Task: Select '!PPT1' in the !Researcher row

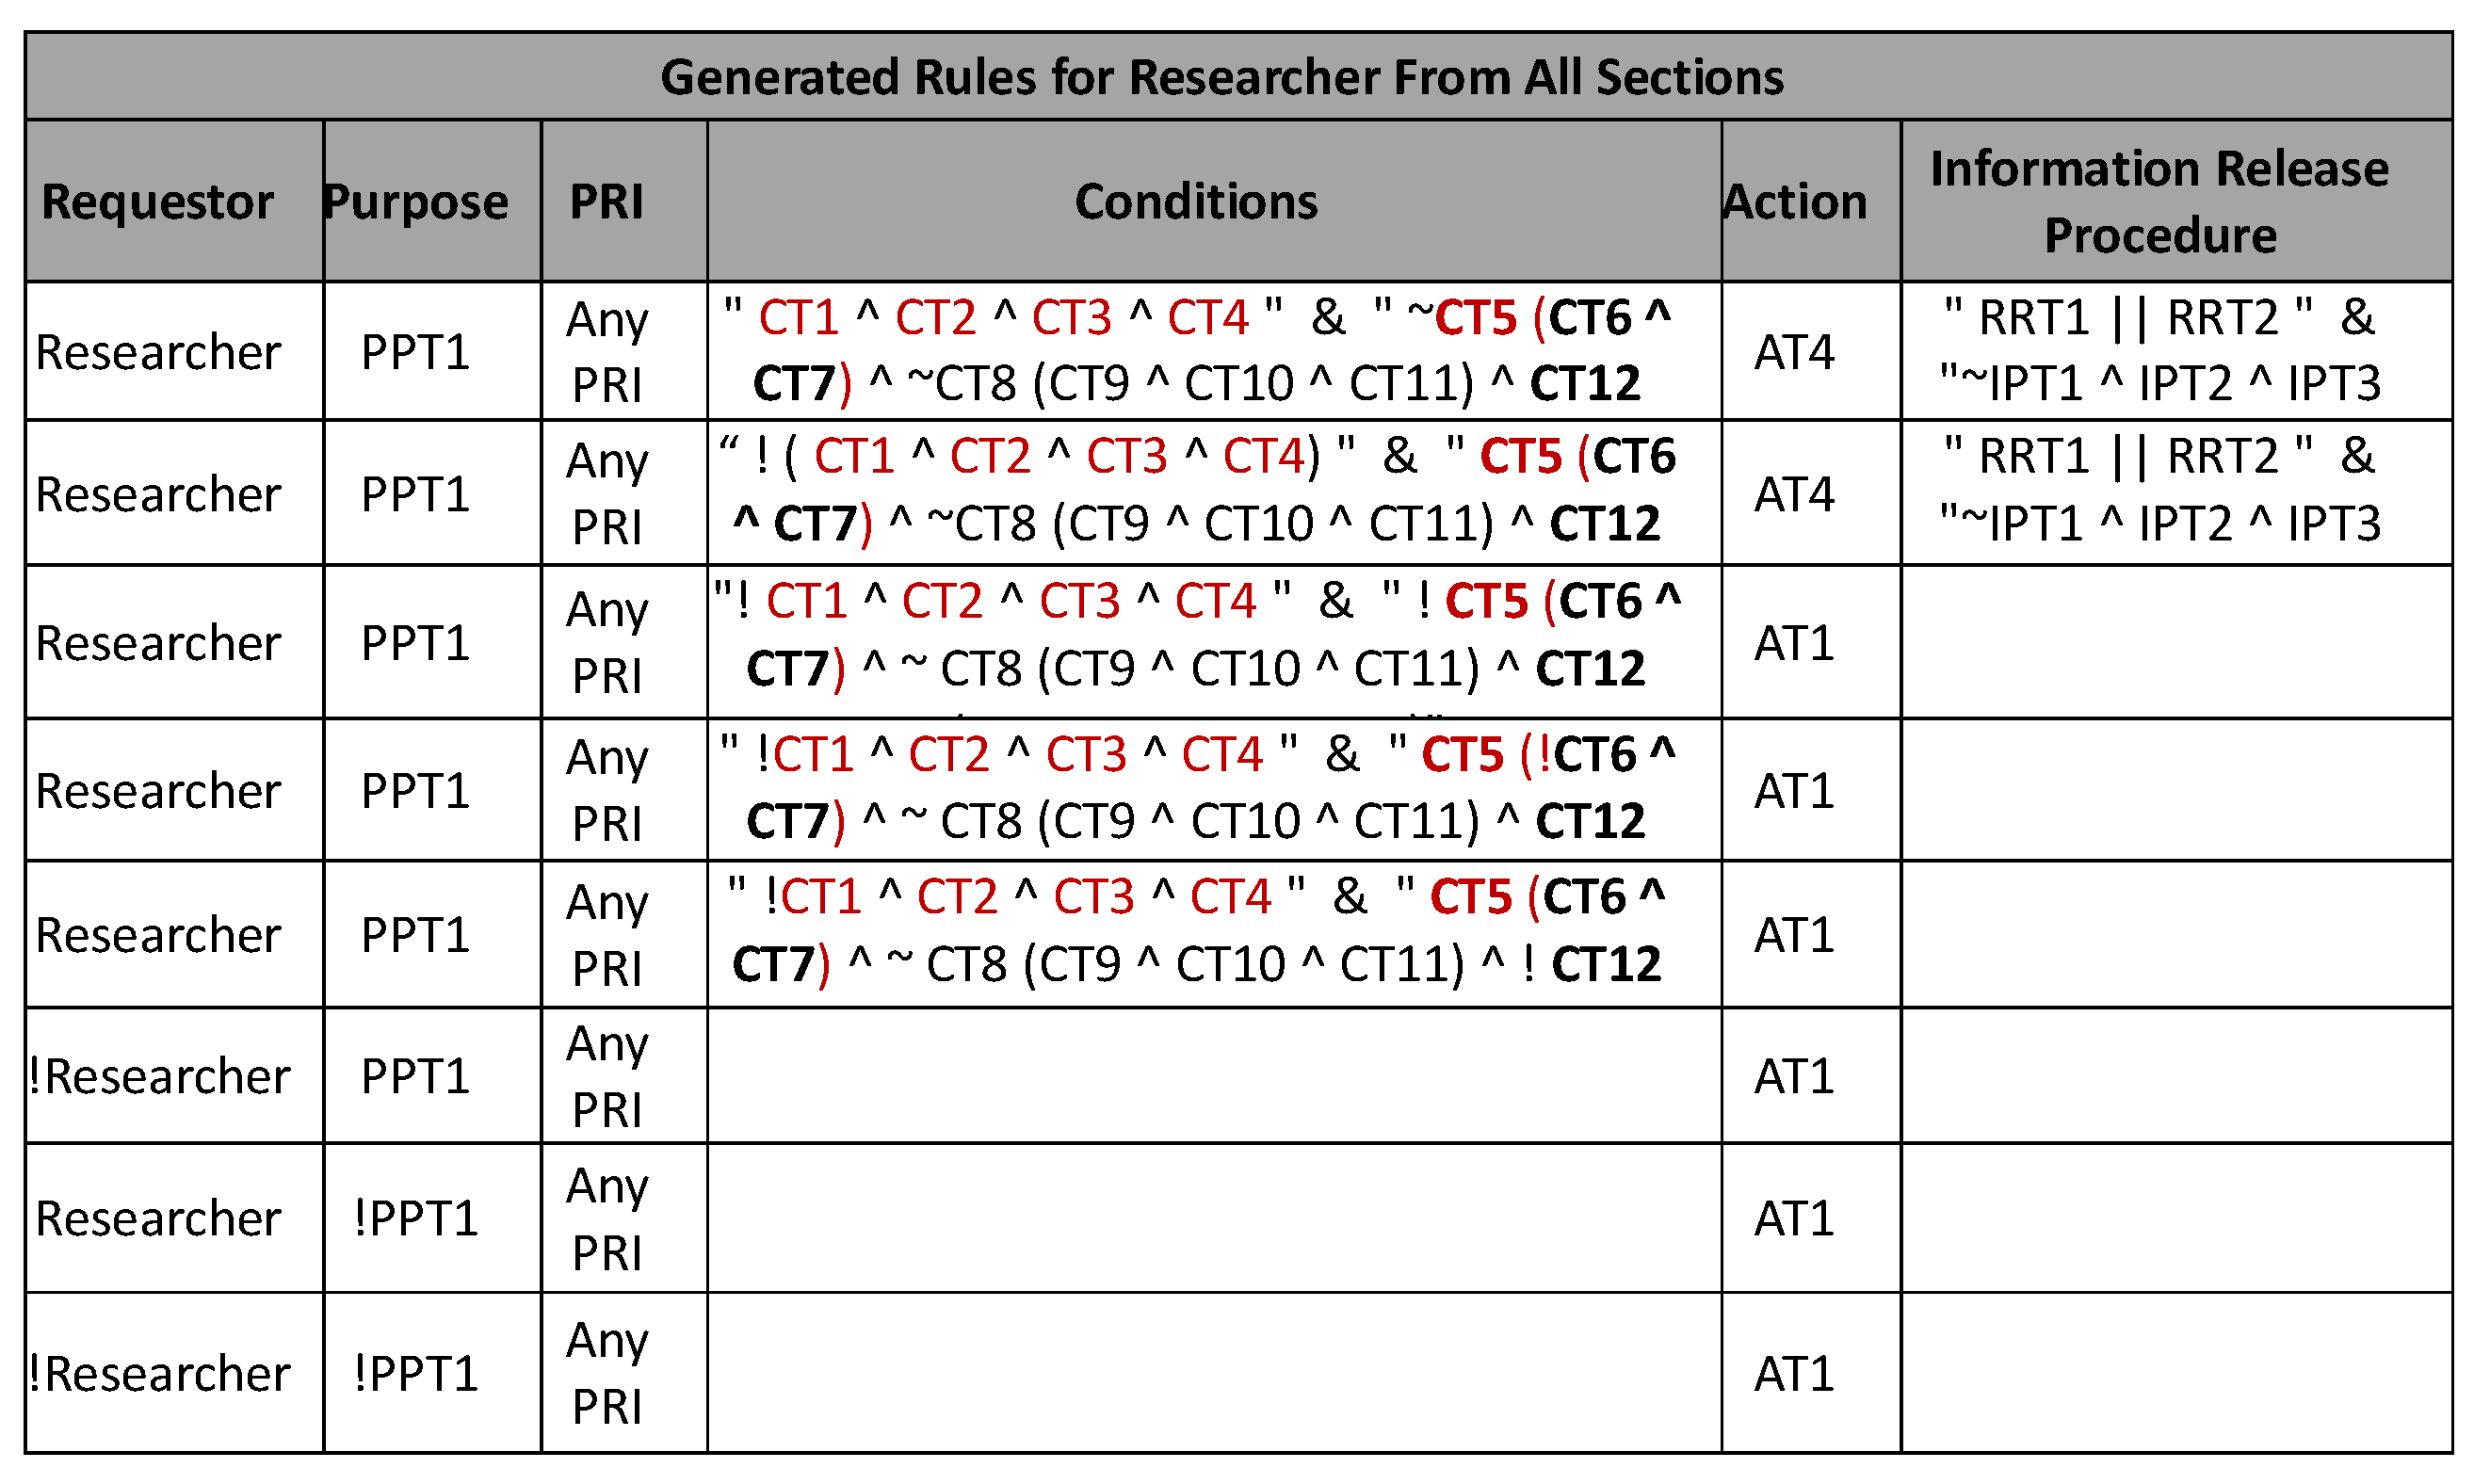Action: tap(416, 1373)
